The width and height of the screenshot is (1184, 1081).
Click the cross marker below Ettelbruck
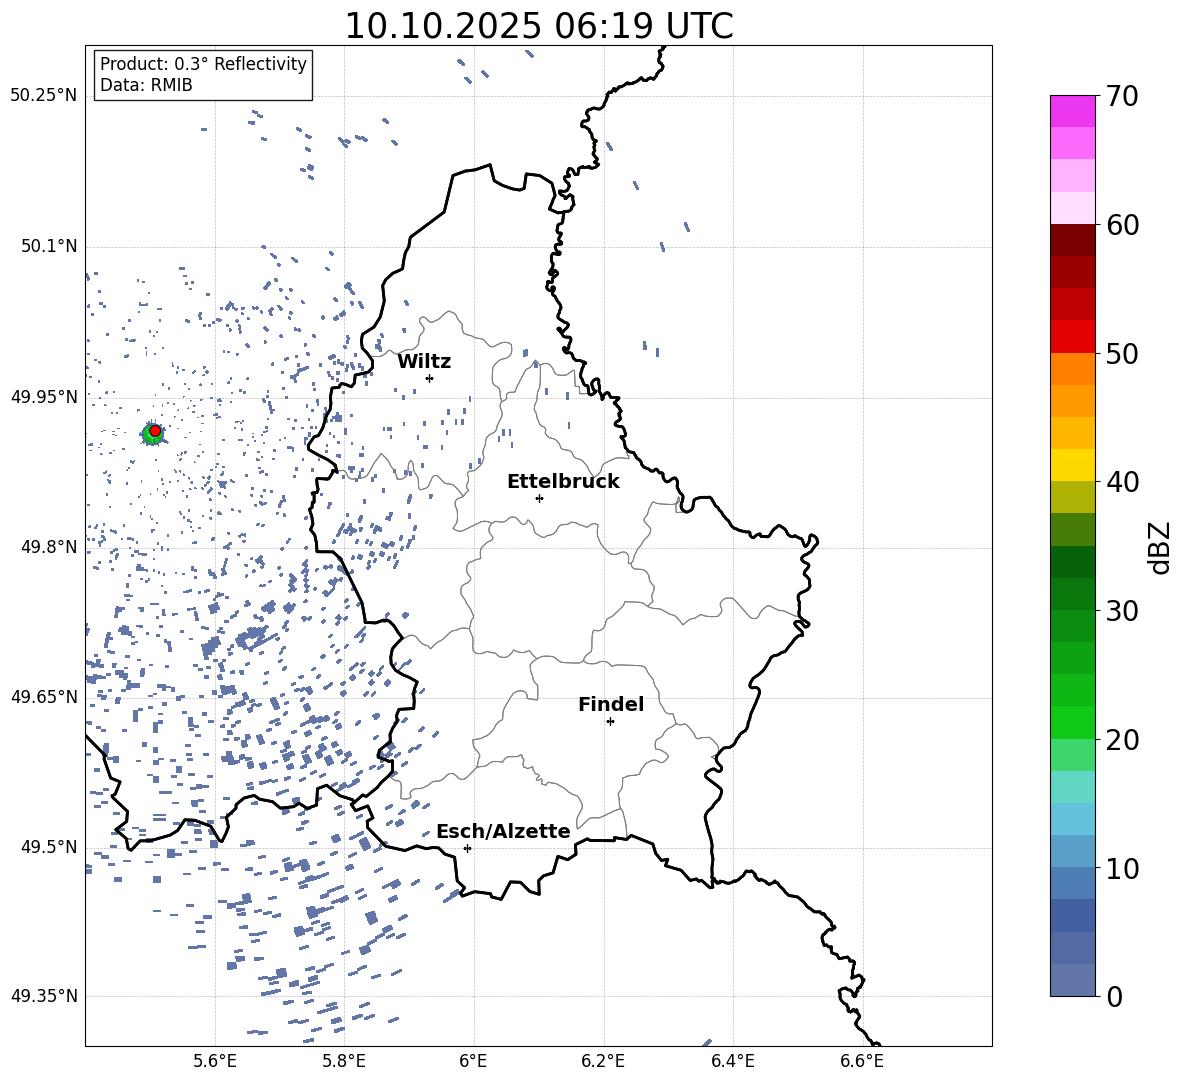pyautogui.click(x=539, y=498)
